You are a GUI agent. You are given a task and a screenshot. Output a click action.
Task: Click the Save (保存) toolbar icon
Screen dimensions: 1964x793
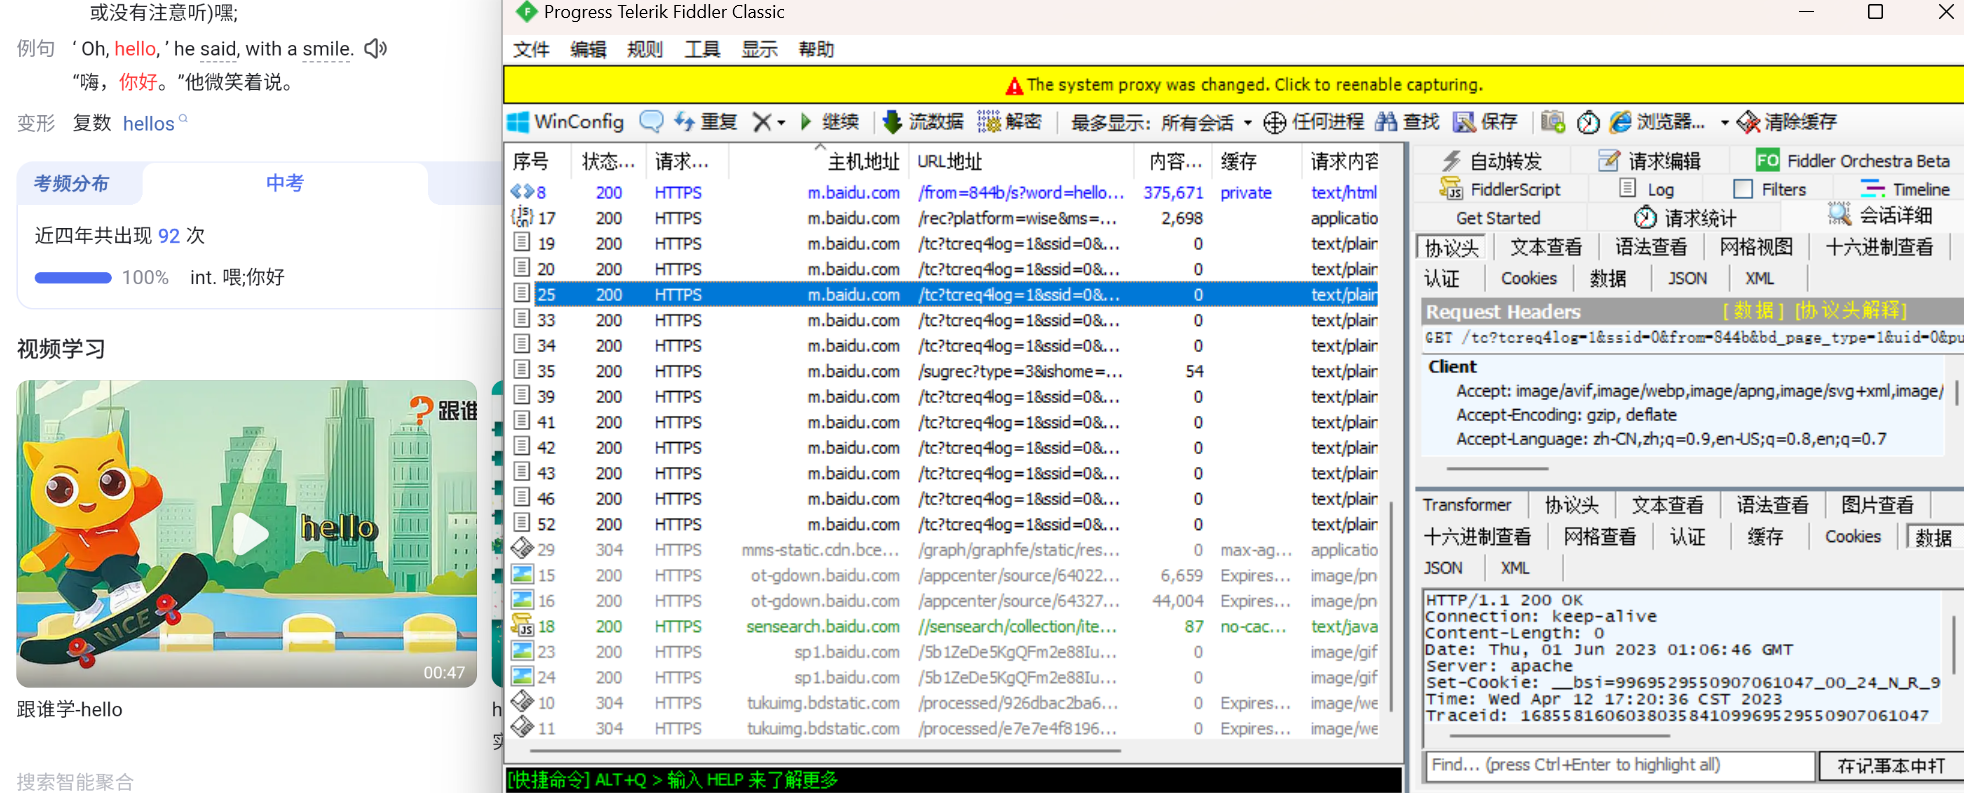click(x=1464, y=122)
